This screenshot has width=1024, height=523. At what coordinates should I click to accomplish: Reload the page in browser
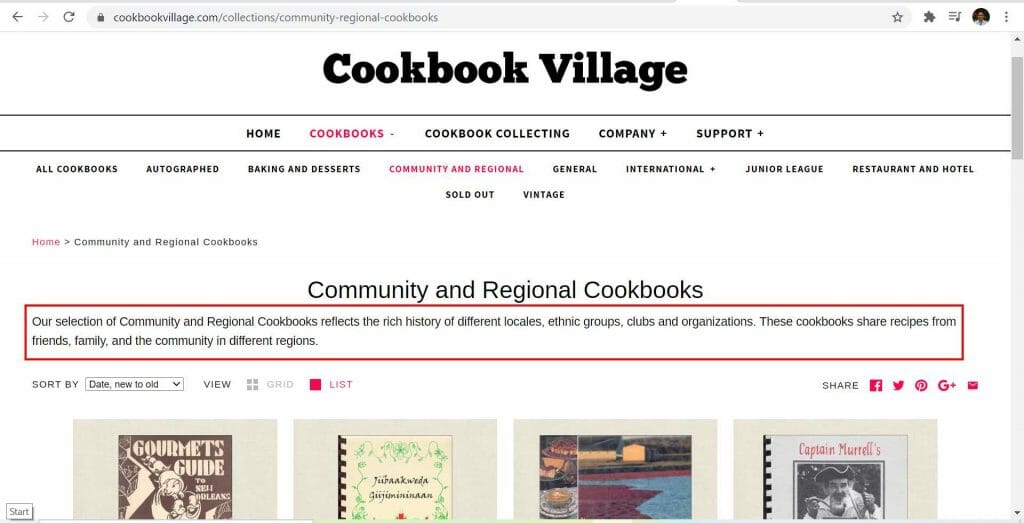pyautogui.click(x=69, y=17)
